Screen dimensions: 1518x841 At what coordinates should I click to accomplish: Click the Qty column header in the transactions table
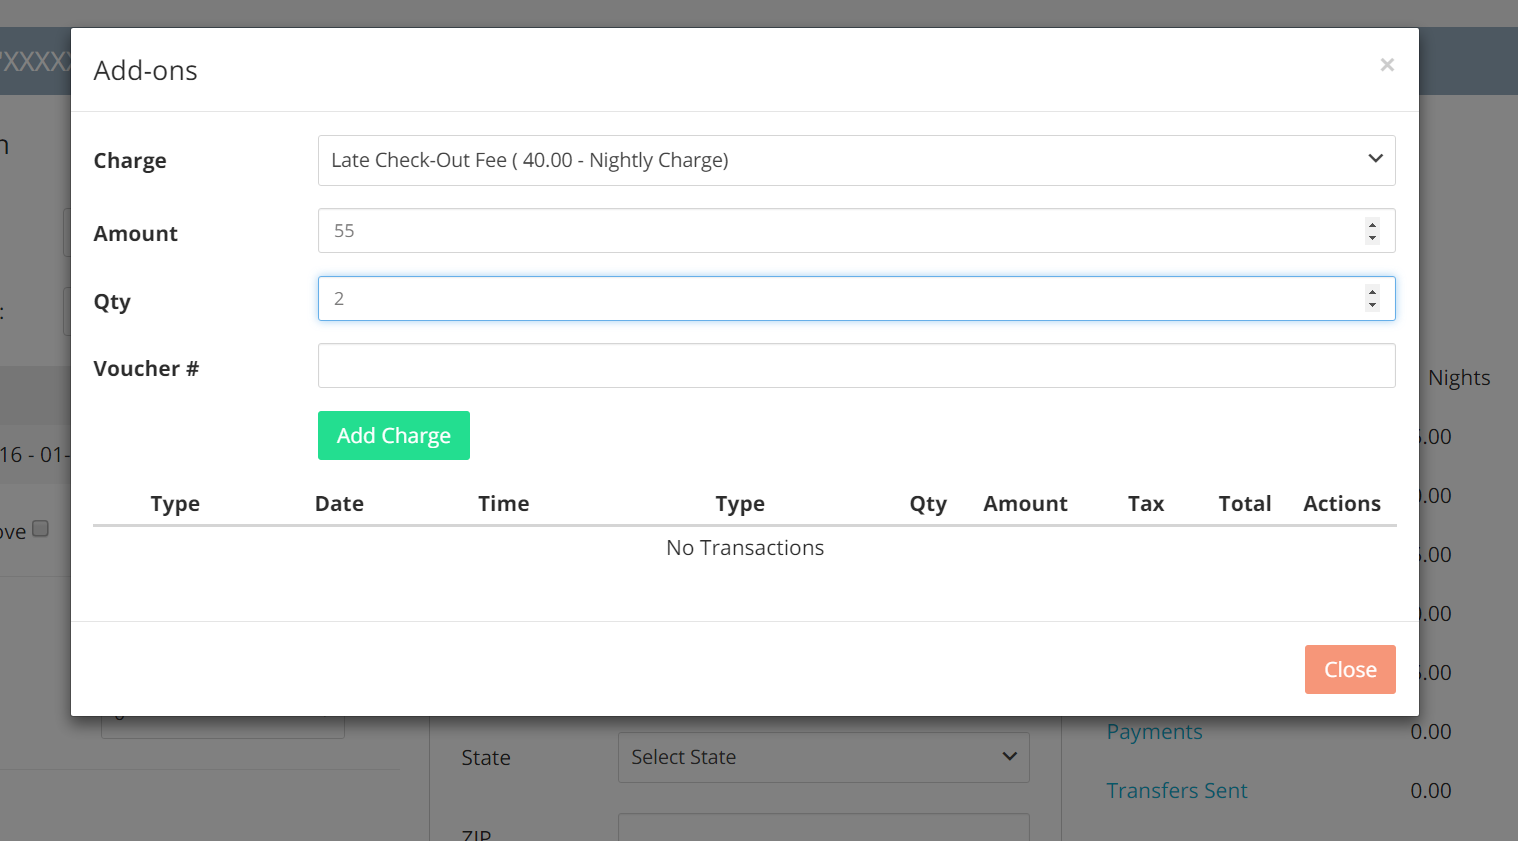pos(928,504)
